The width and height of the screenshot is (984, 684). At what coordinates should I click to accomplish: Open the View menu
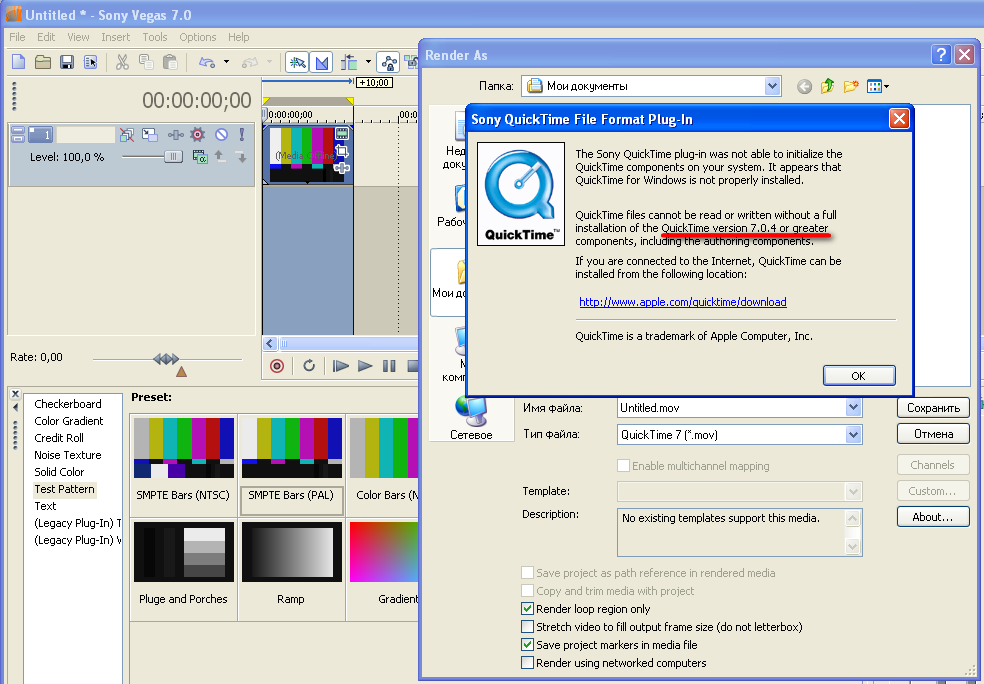pyautogui.click(x=78, y=37)
